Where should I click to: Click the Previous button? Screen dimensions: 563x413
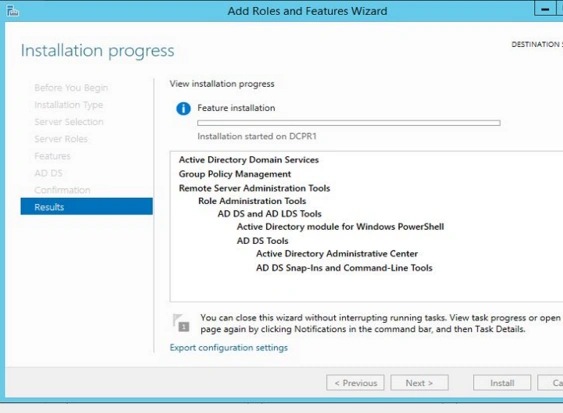[355, 383]
